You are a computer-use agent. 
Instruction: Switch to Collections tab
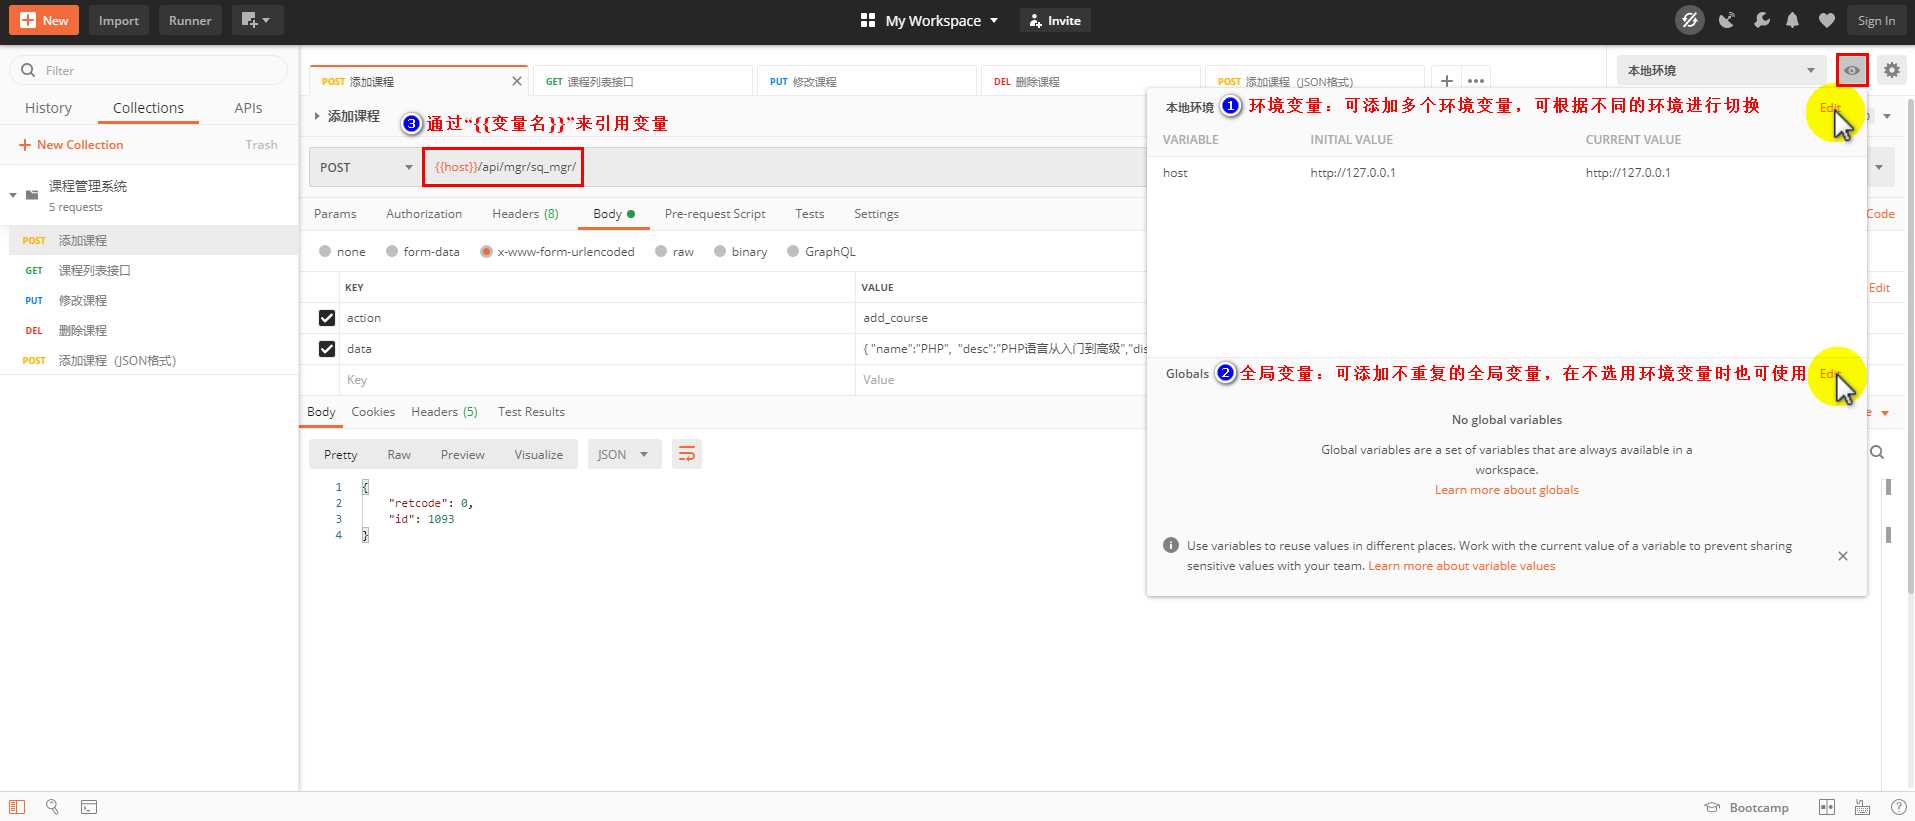coord(148,108)
